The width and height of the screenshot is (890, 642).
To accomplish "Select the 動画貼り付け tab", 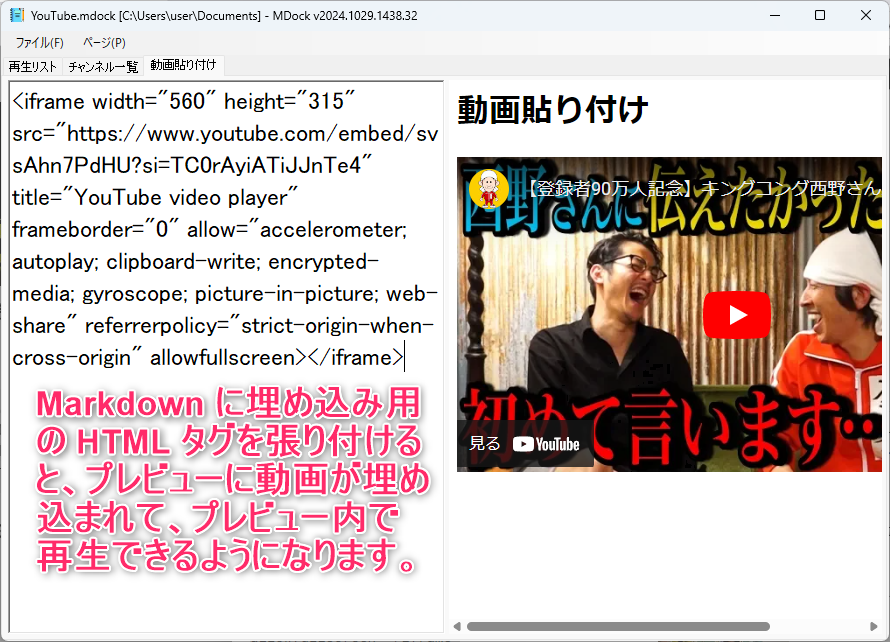I will pos(183,65).
